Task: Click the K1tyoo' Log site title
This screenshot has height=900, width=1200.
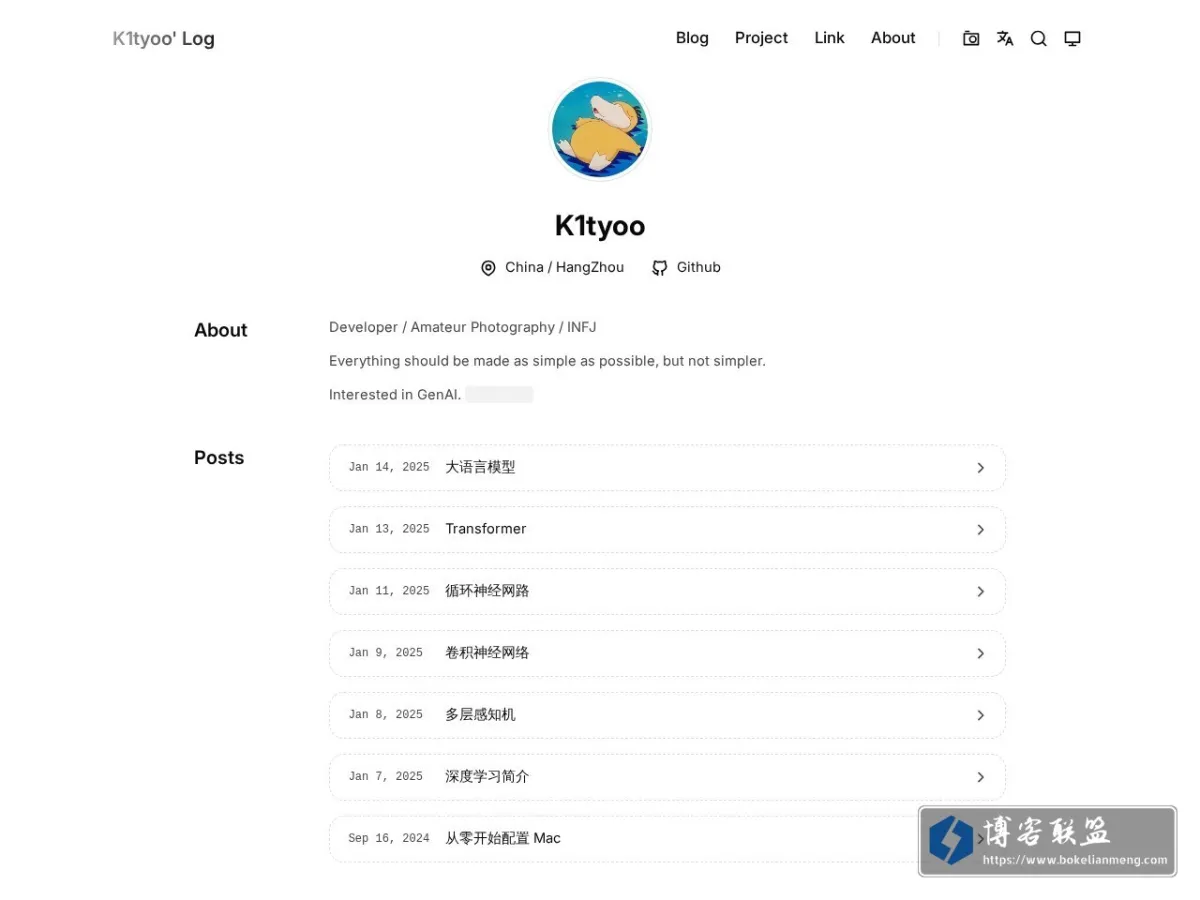Action: pos(163,39)
